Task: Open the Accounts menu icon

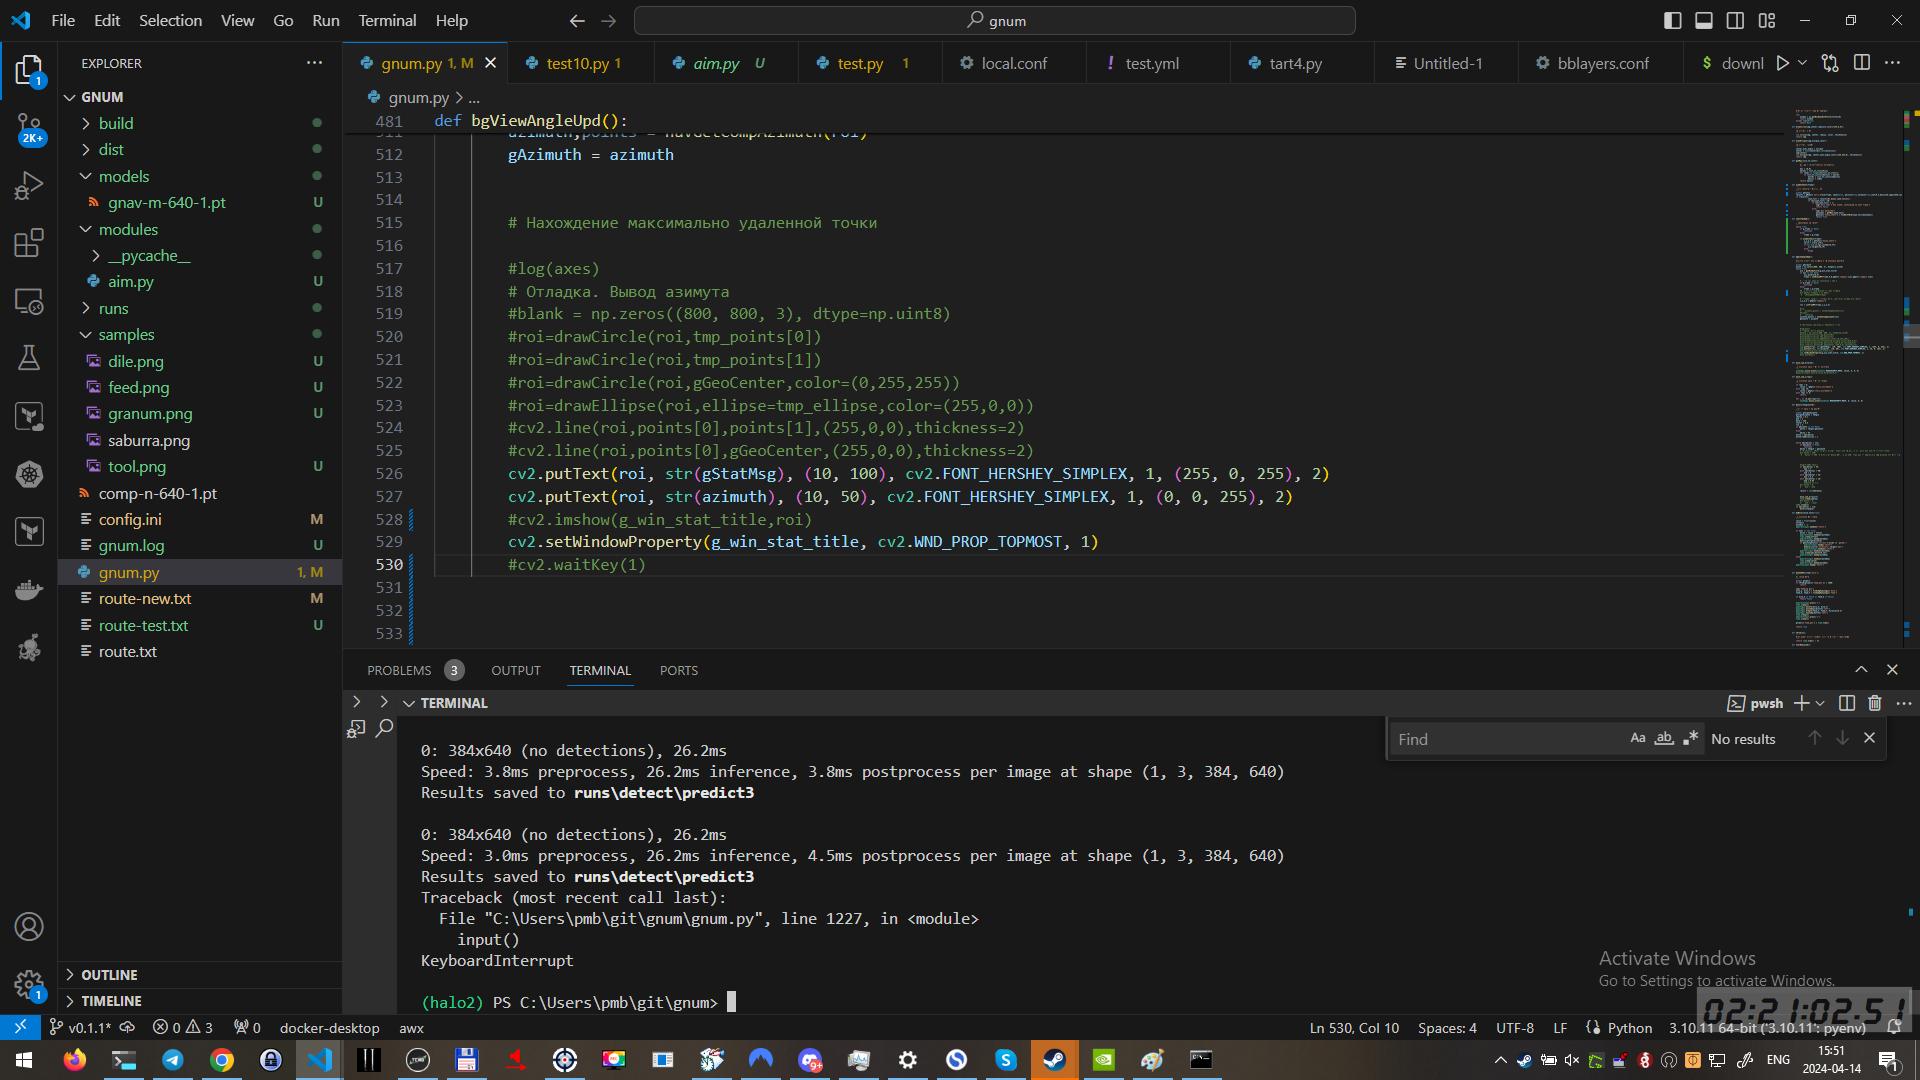Action: coord(29,927)
